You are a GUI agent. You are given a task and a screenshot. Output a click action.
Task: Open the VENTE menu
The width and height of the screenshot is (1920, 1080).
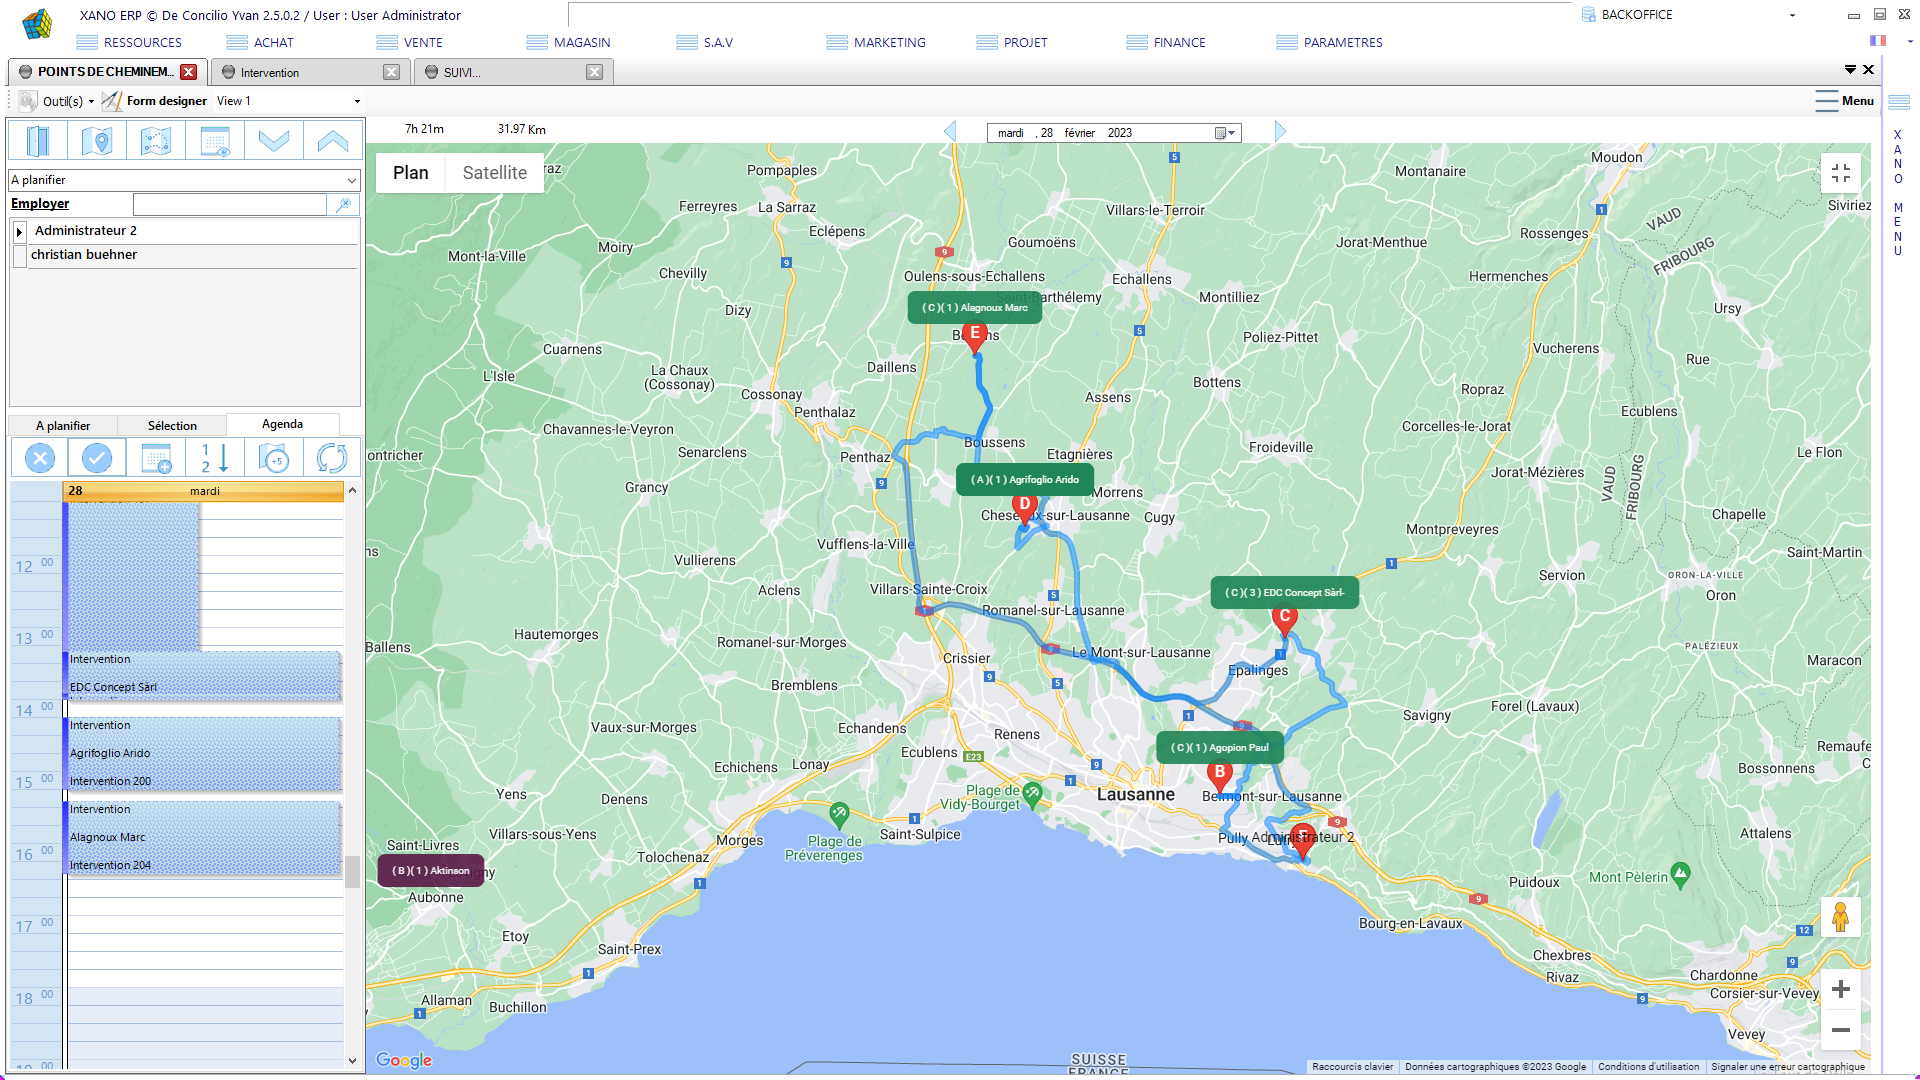coord(410,42)
